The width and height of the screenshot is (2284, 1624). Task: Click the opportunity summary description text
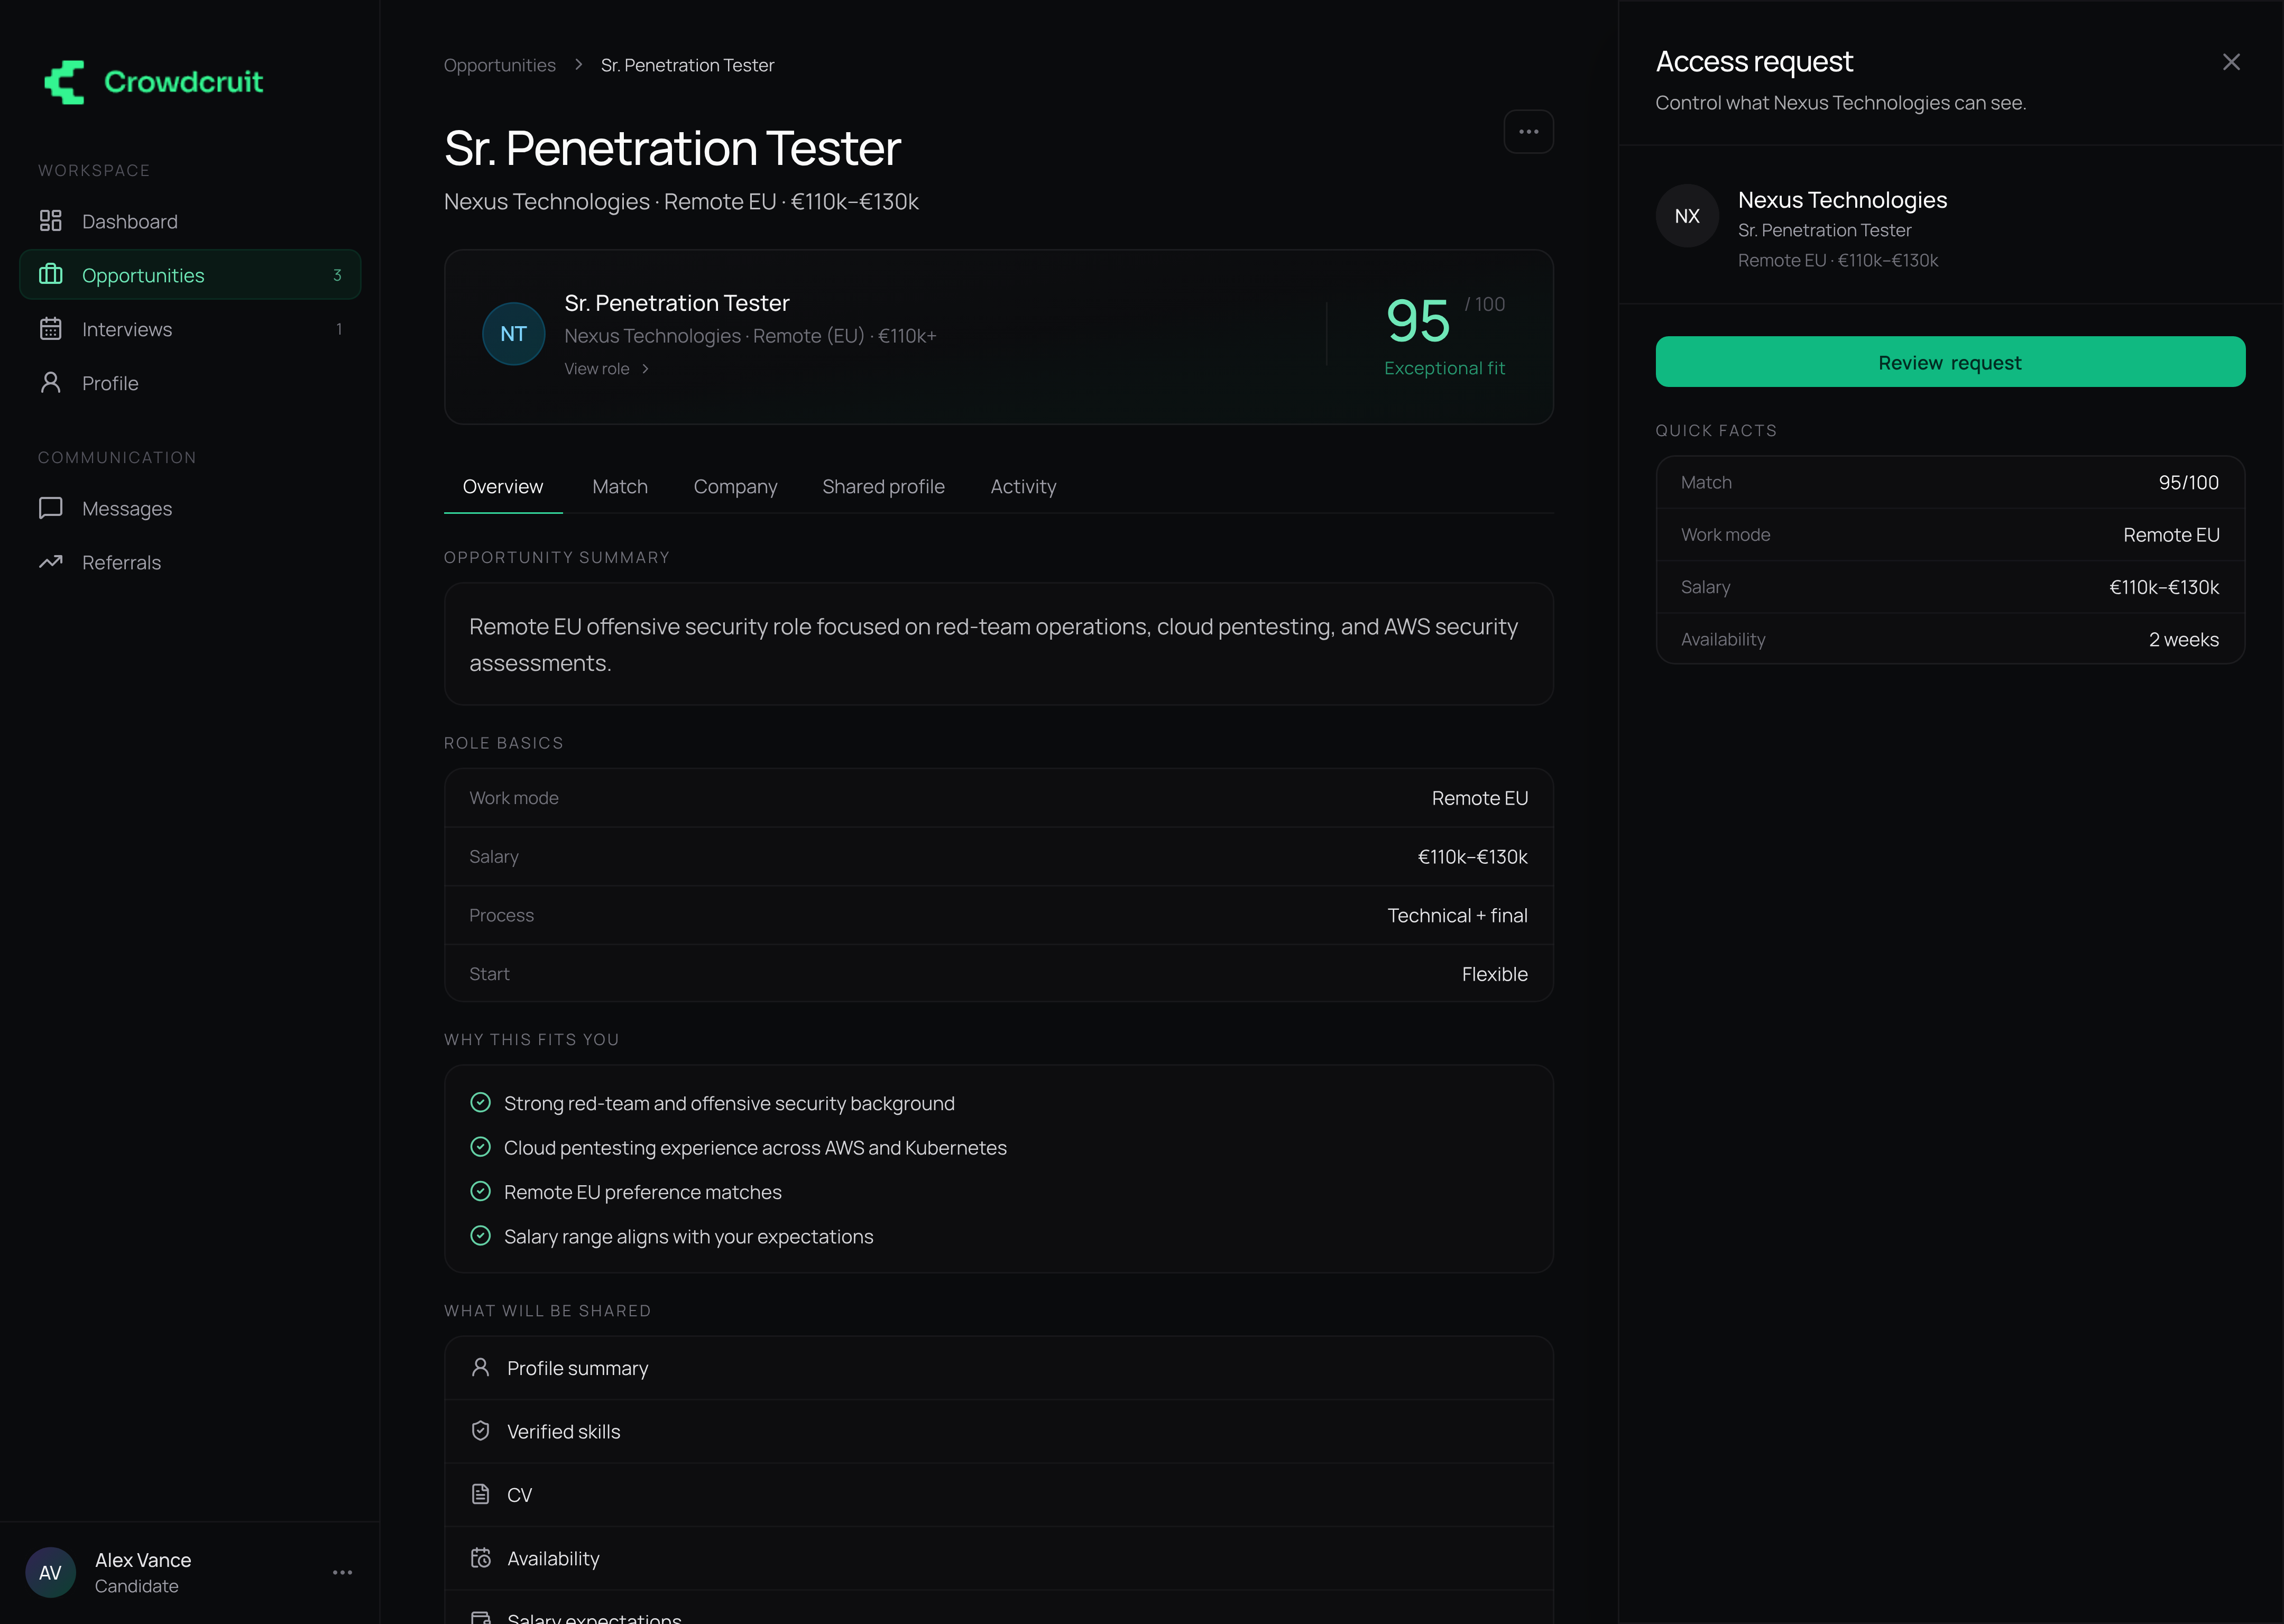coord(993,645)
